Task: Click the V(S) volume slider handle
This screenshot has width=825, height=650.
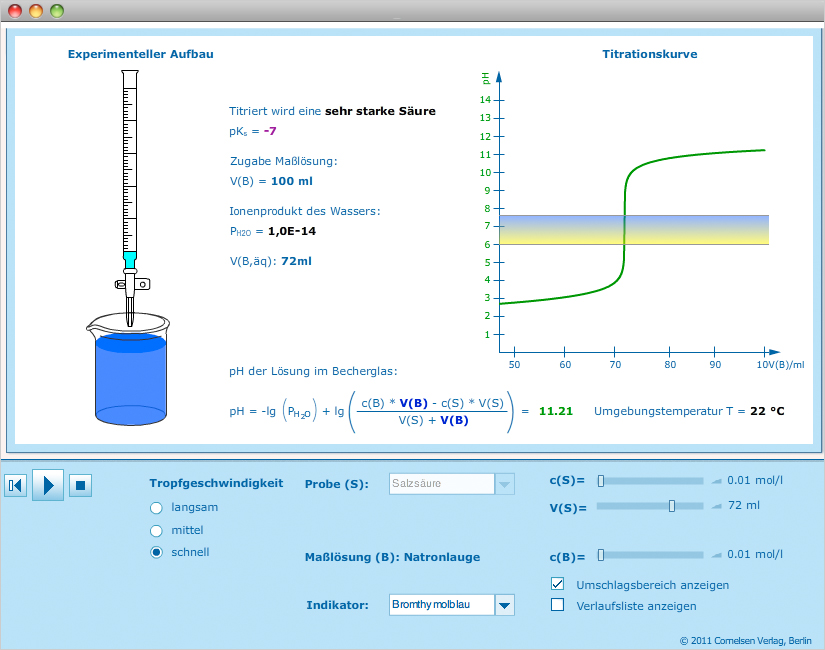Action: click(x=672, y=506)
